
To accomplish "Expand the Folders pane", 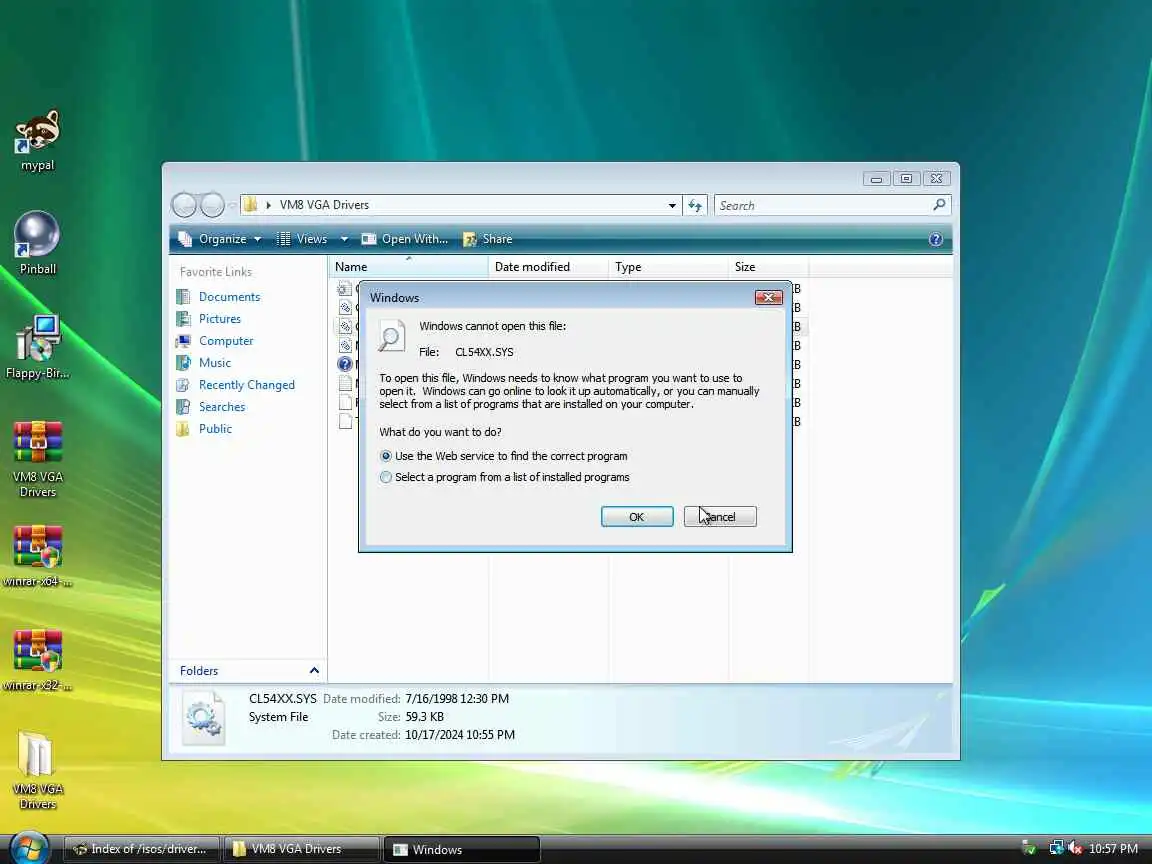I will (314, 671).
